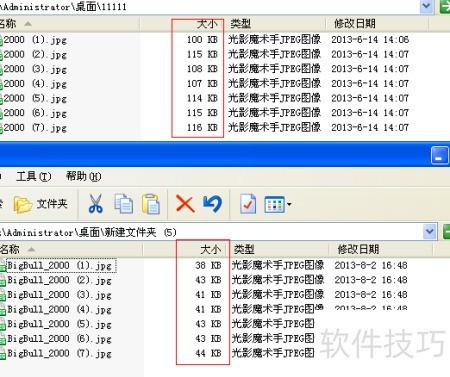Click the 100 KB size cell
The image size is (450, 377).
point(202,40)
